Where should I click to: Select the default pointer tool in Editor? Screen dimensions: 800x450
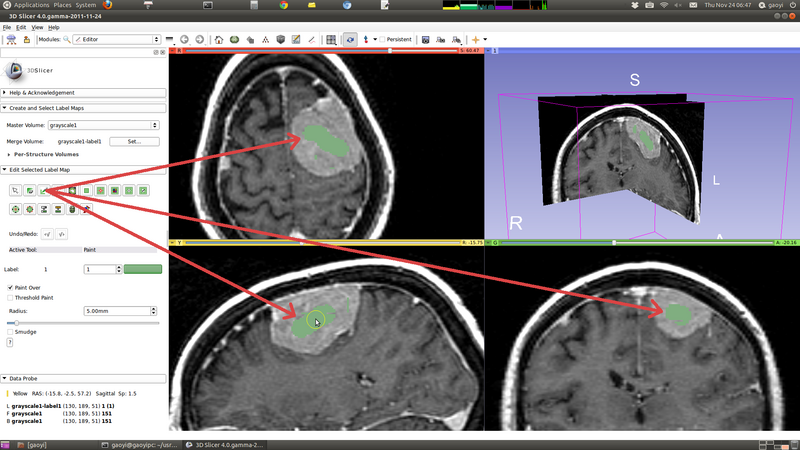click(x=15, y=190)
